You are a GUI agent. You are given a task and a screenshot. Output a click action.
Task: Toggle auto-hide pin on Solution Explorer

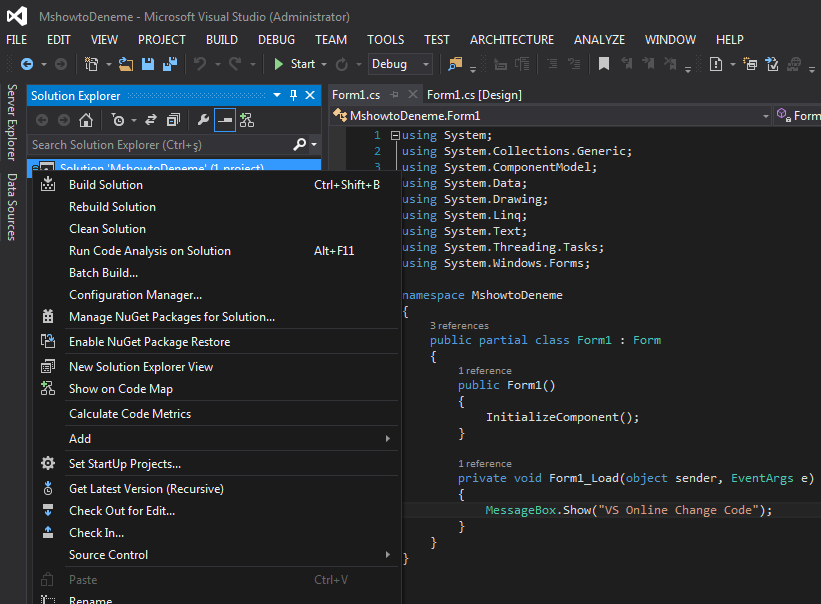pyautogui.click(x=293, y=95)
